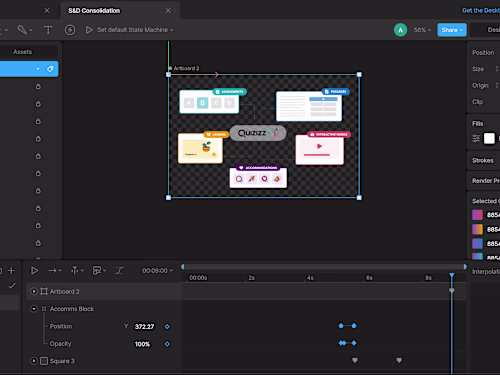Click the user avatar labeled A

coord(400,30)
